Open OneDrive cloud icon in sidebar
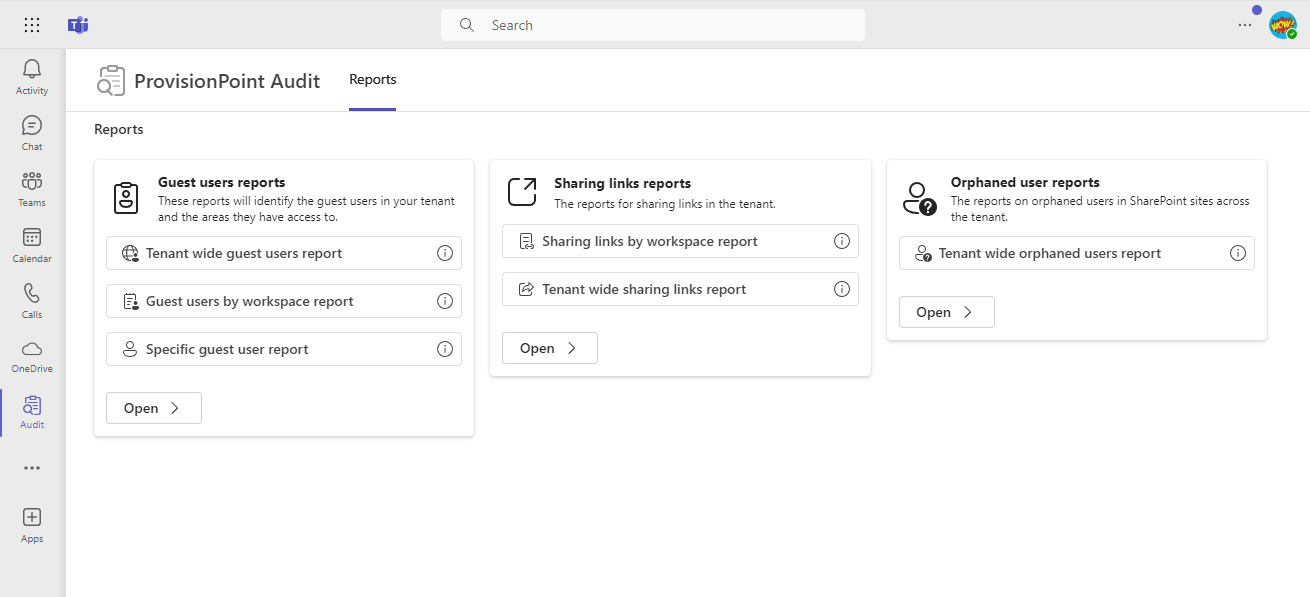 [32, 356]
